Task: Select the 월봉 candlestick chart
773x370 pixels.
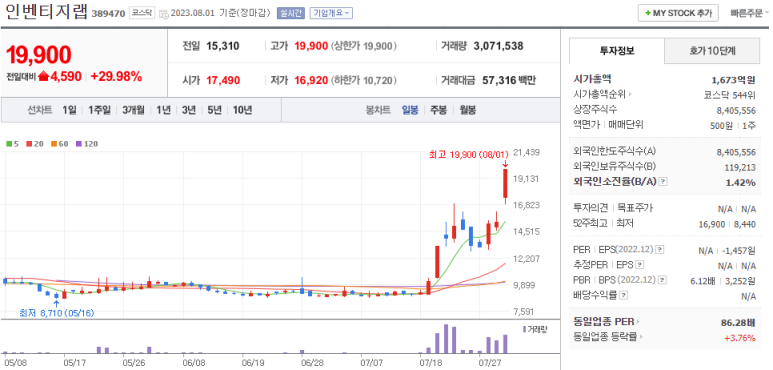Action: tap(468, 110)
